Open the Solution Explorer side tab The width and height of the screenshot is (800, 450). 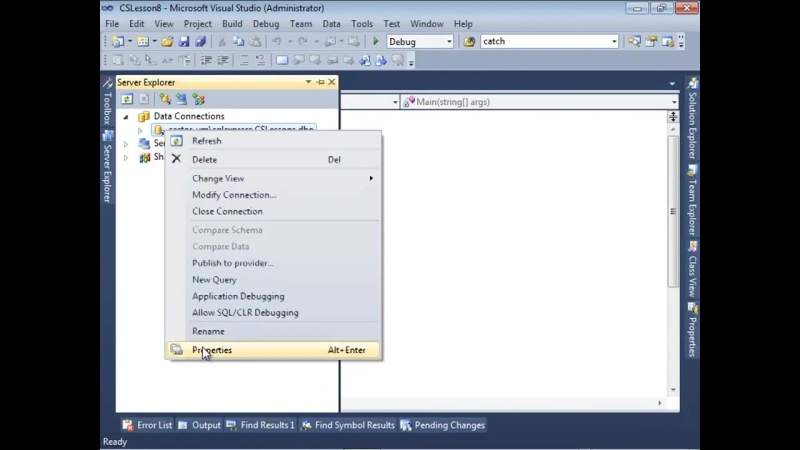(x=692, y=118)
